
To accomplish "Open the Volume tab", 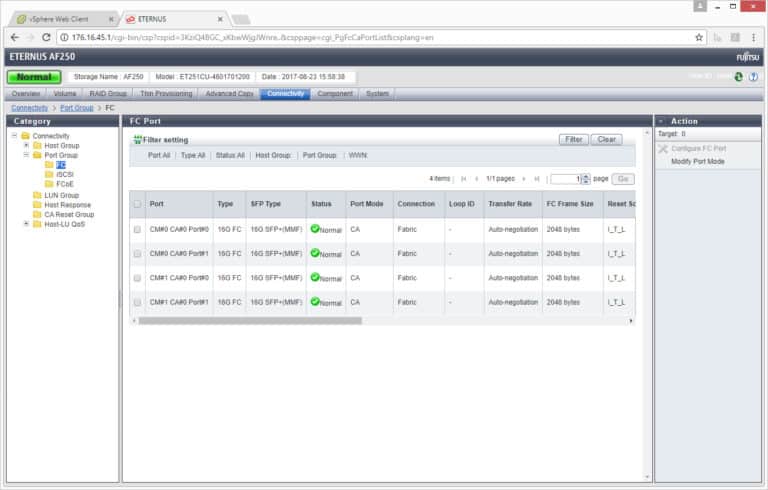I will (x=65, y=94).
